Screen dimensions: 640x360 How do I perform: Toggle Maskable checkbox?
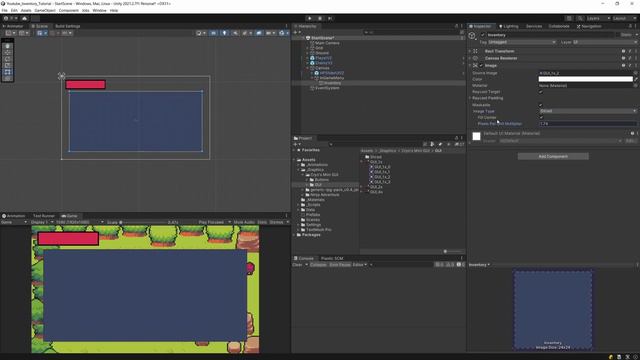(x=541, y=105)
